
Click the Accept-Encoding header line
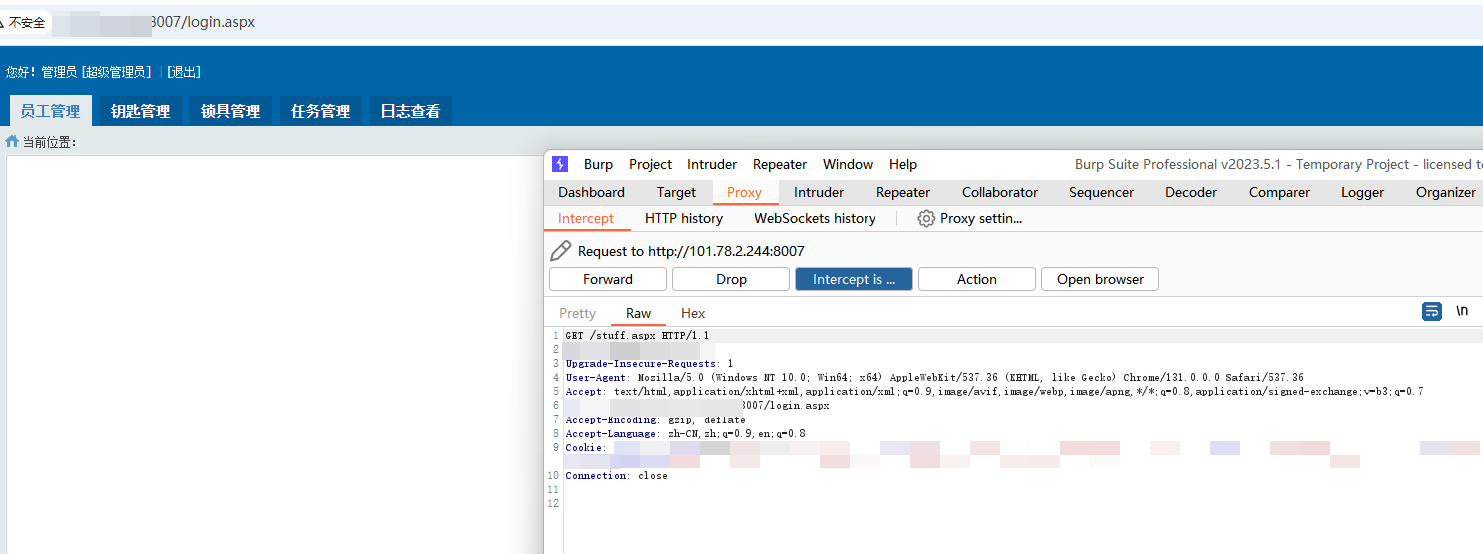655,420
